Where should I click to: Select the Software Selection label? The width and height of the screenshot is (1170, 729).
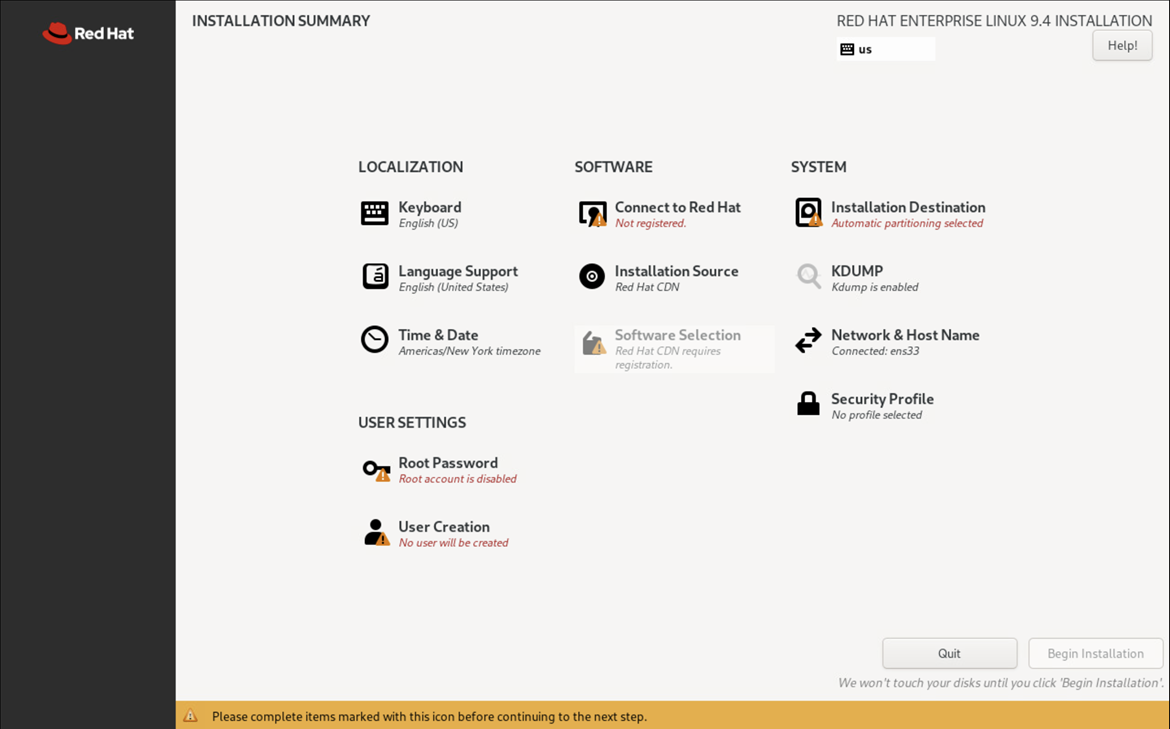click(x=678, y=335)
